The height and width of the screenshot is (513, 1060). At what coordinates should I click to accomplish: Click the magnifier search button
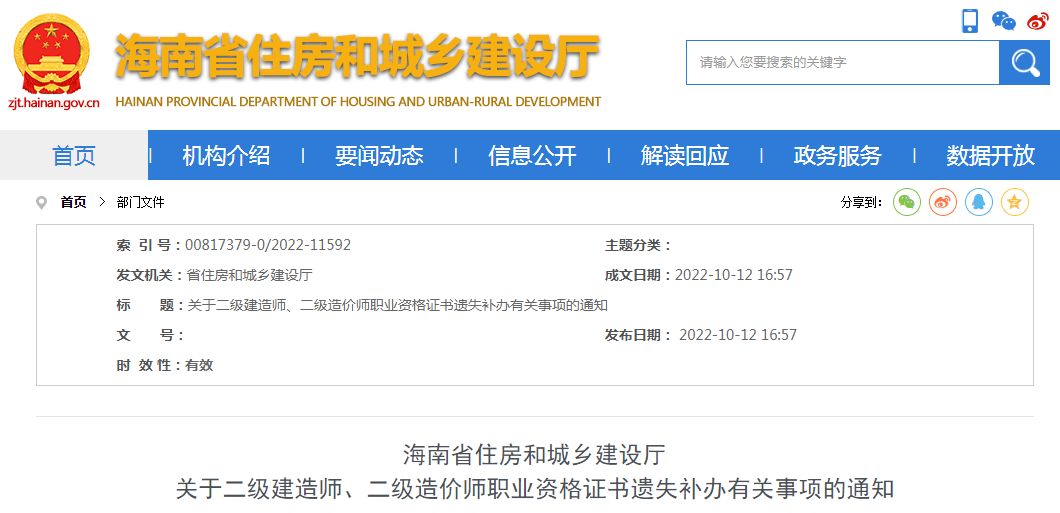click(x=1024, y=63)
